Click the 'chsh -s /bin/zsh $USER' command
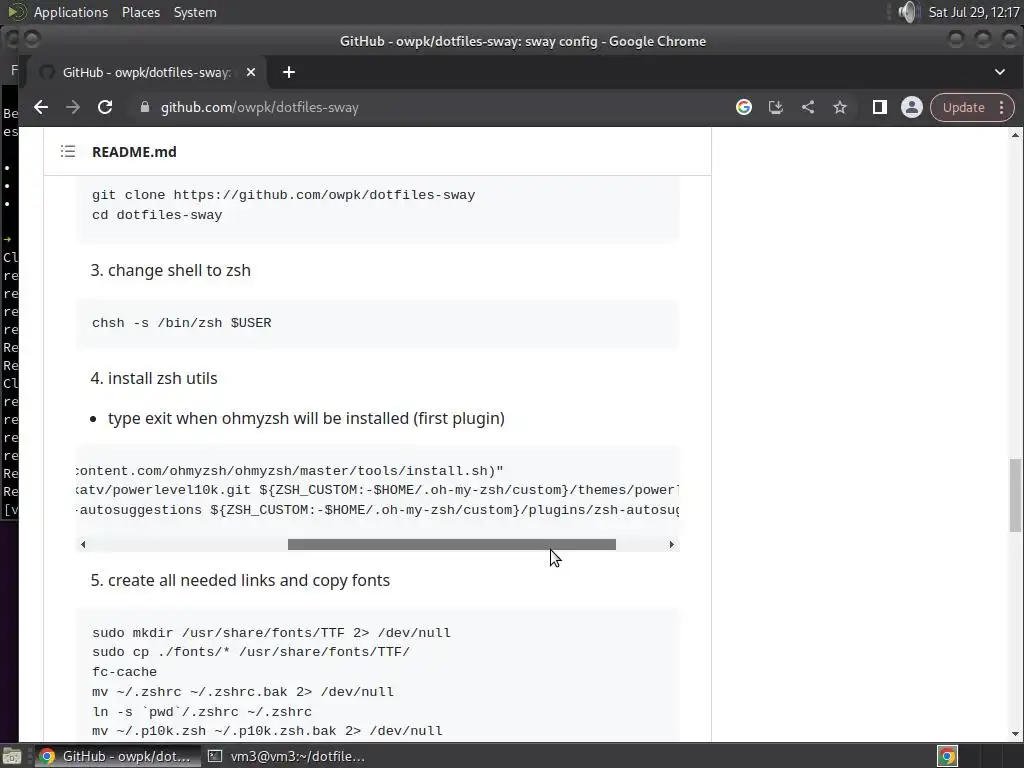 coord(182,323)
